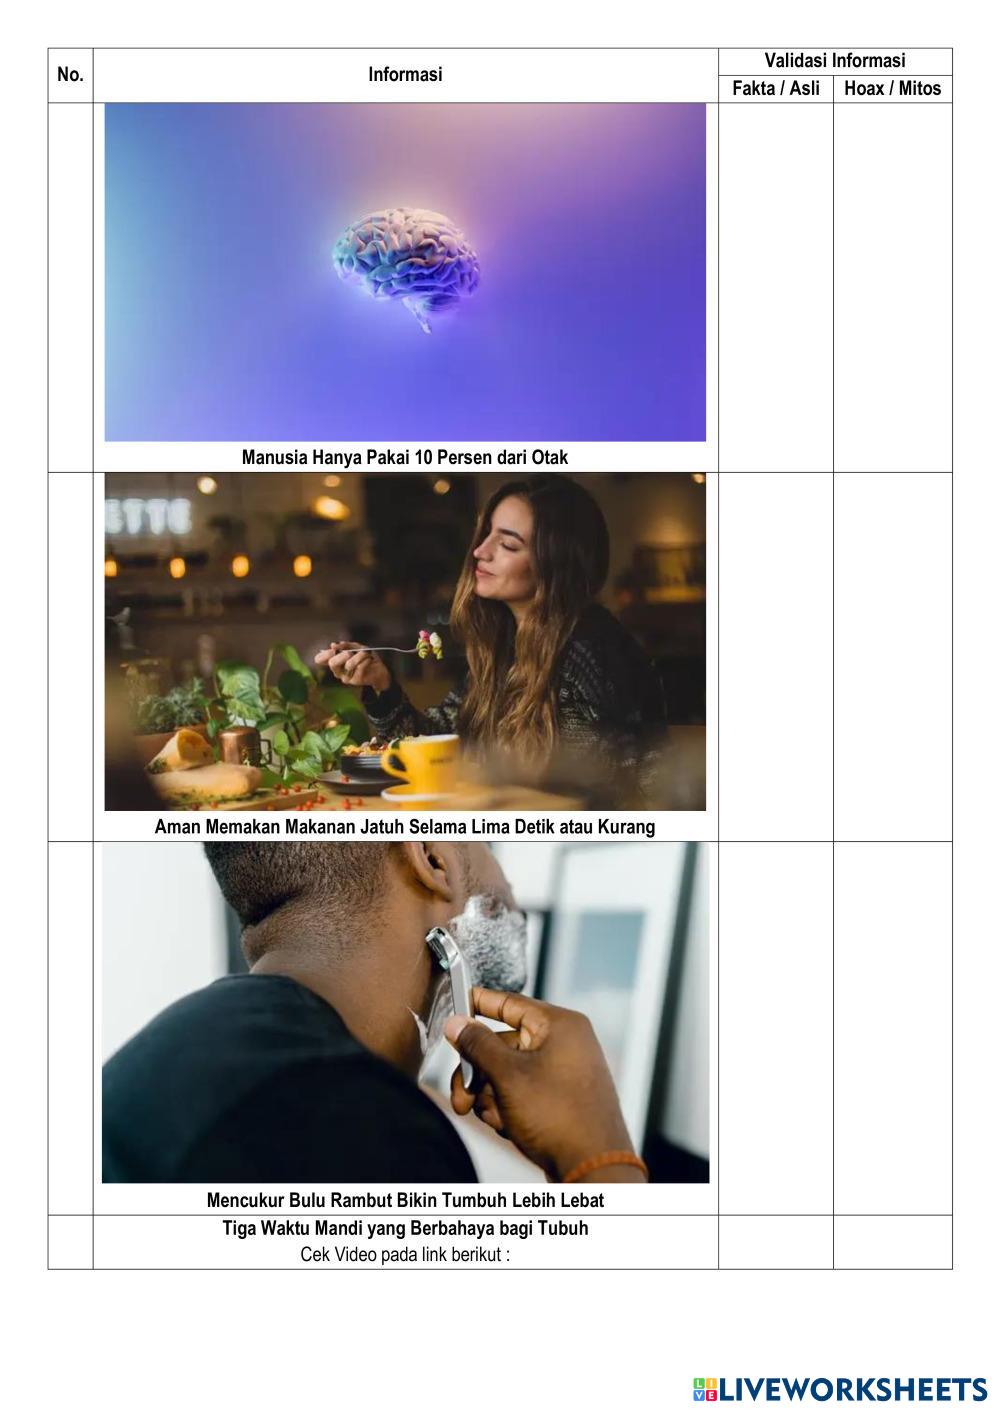Click the Liveworksheets logo icon

point(705,1389)
